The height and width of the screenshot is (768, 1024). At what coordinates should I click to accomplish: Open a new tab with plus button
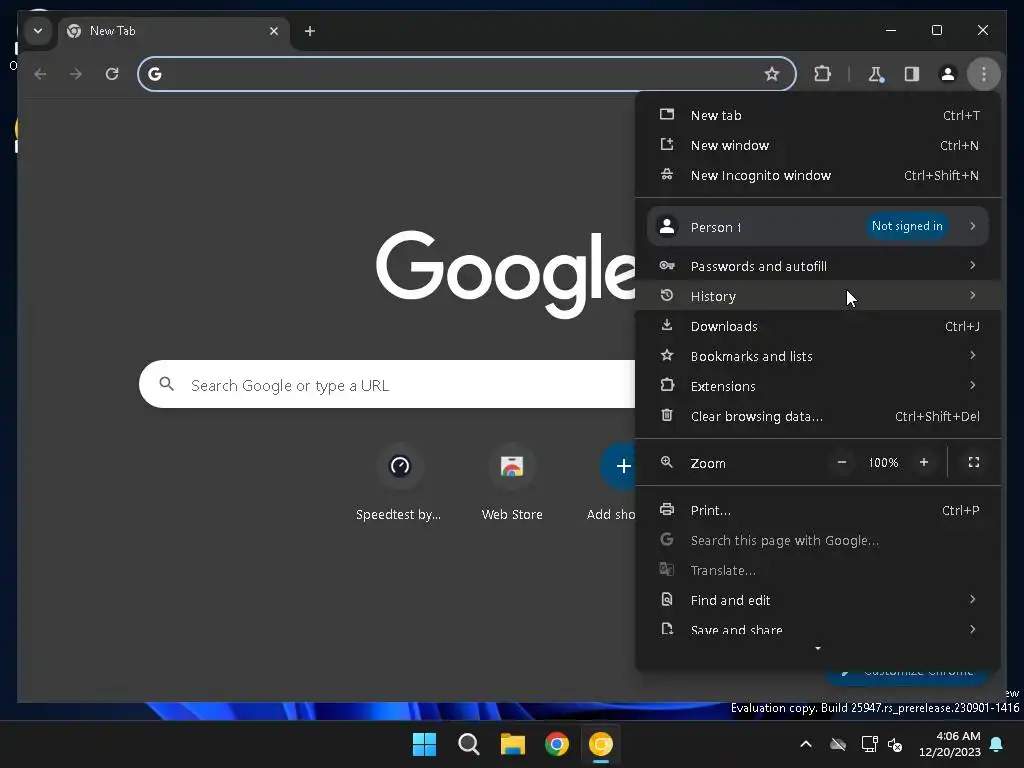310,31
